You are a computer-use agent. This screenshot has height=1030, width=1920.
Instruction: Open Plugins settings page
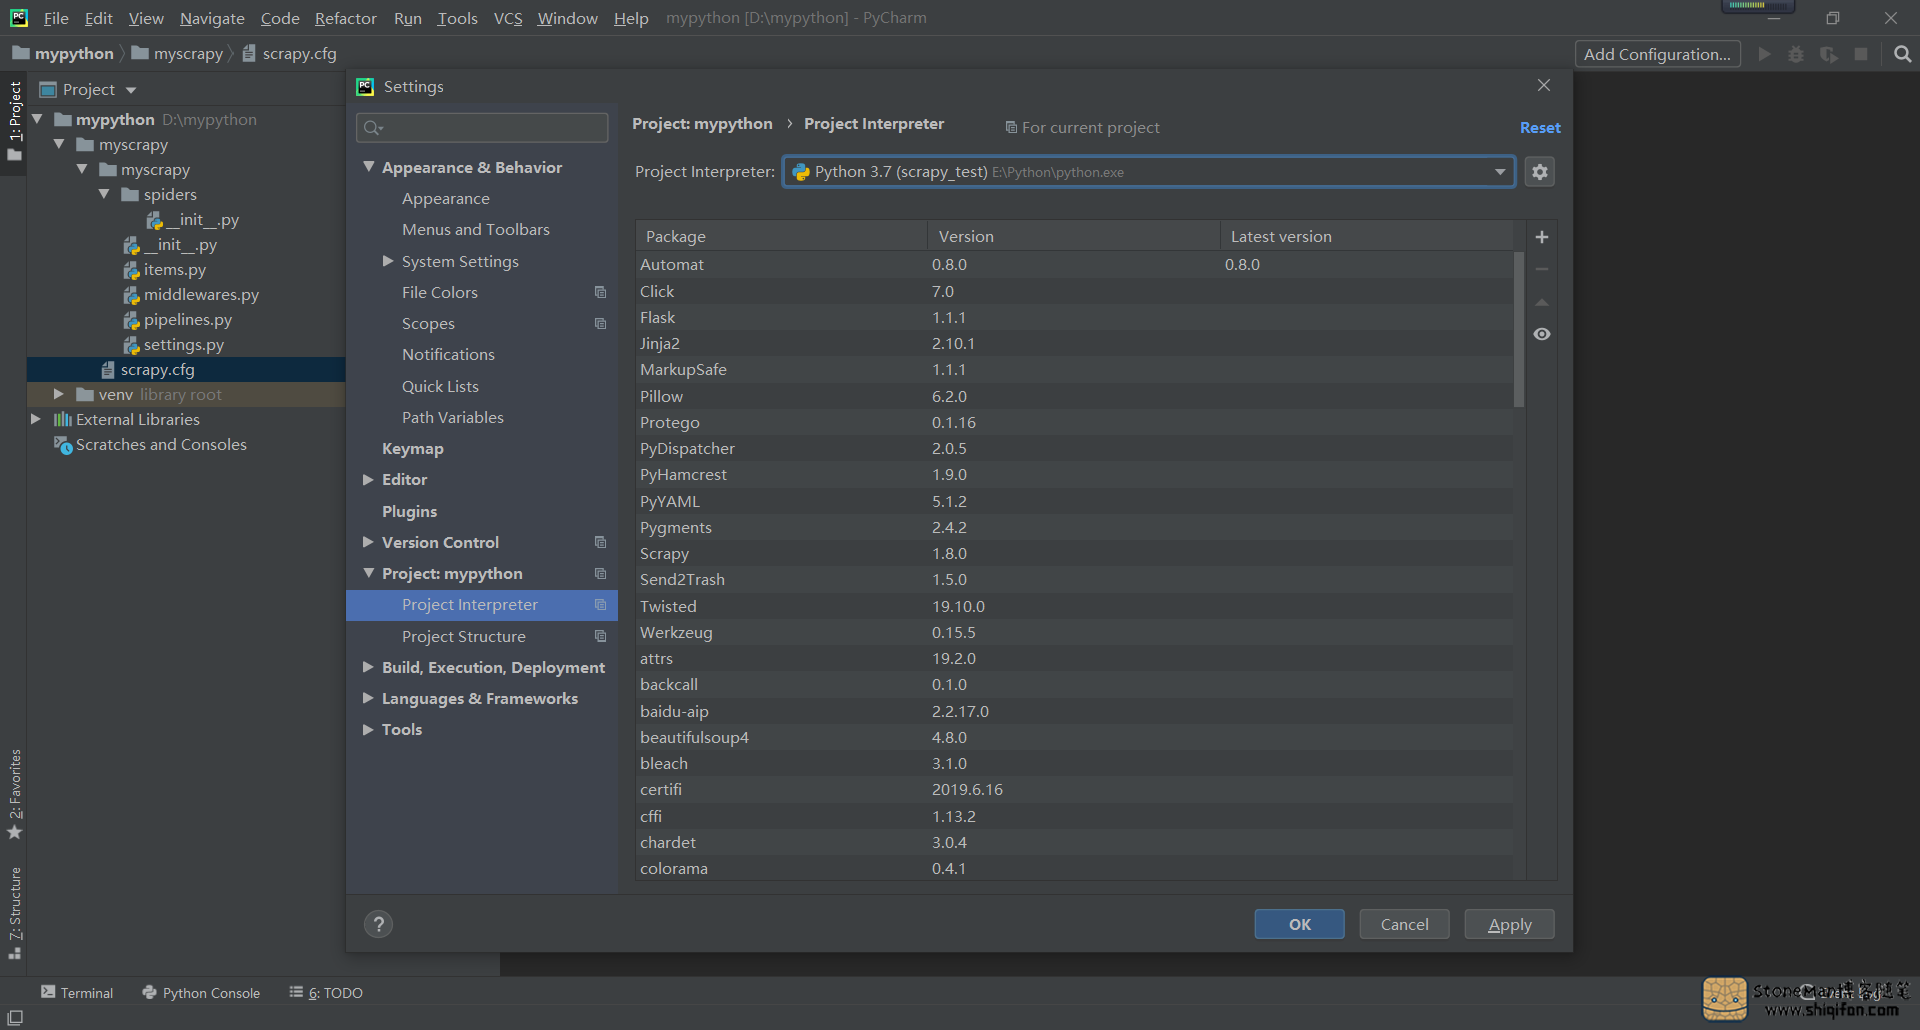click(409, 511)
